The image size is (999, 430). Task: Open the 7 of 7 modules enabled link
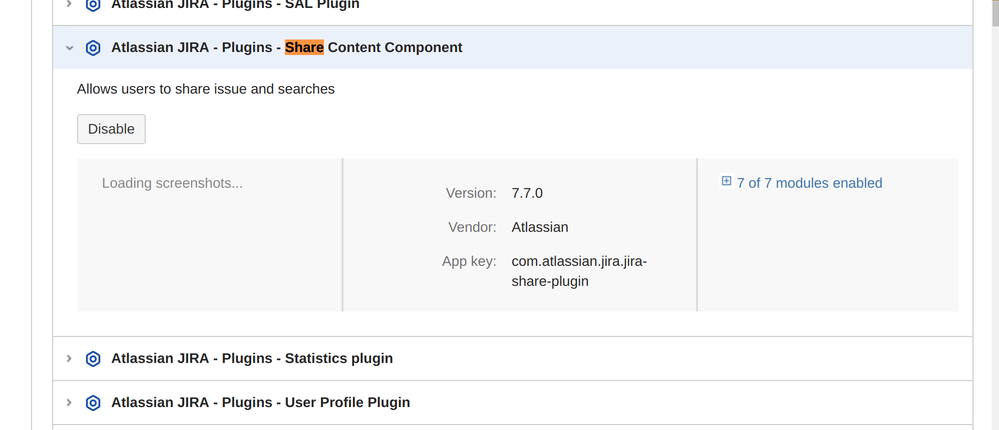point(809,183)
